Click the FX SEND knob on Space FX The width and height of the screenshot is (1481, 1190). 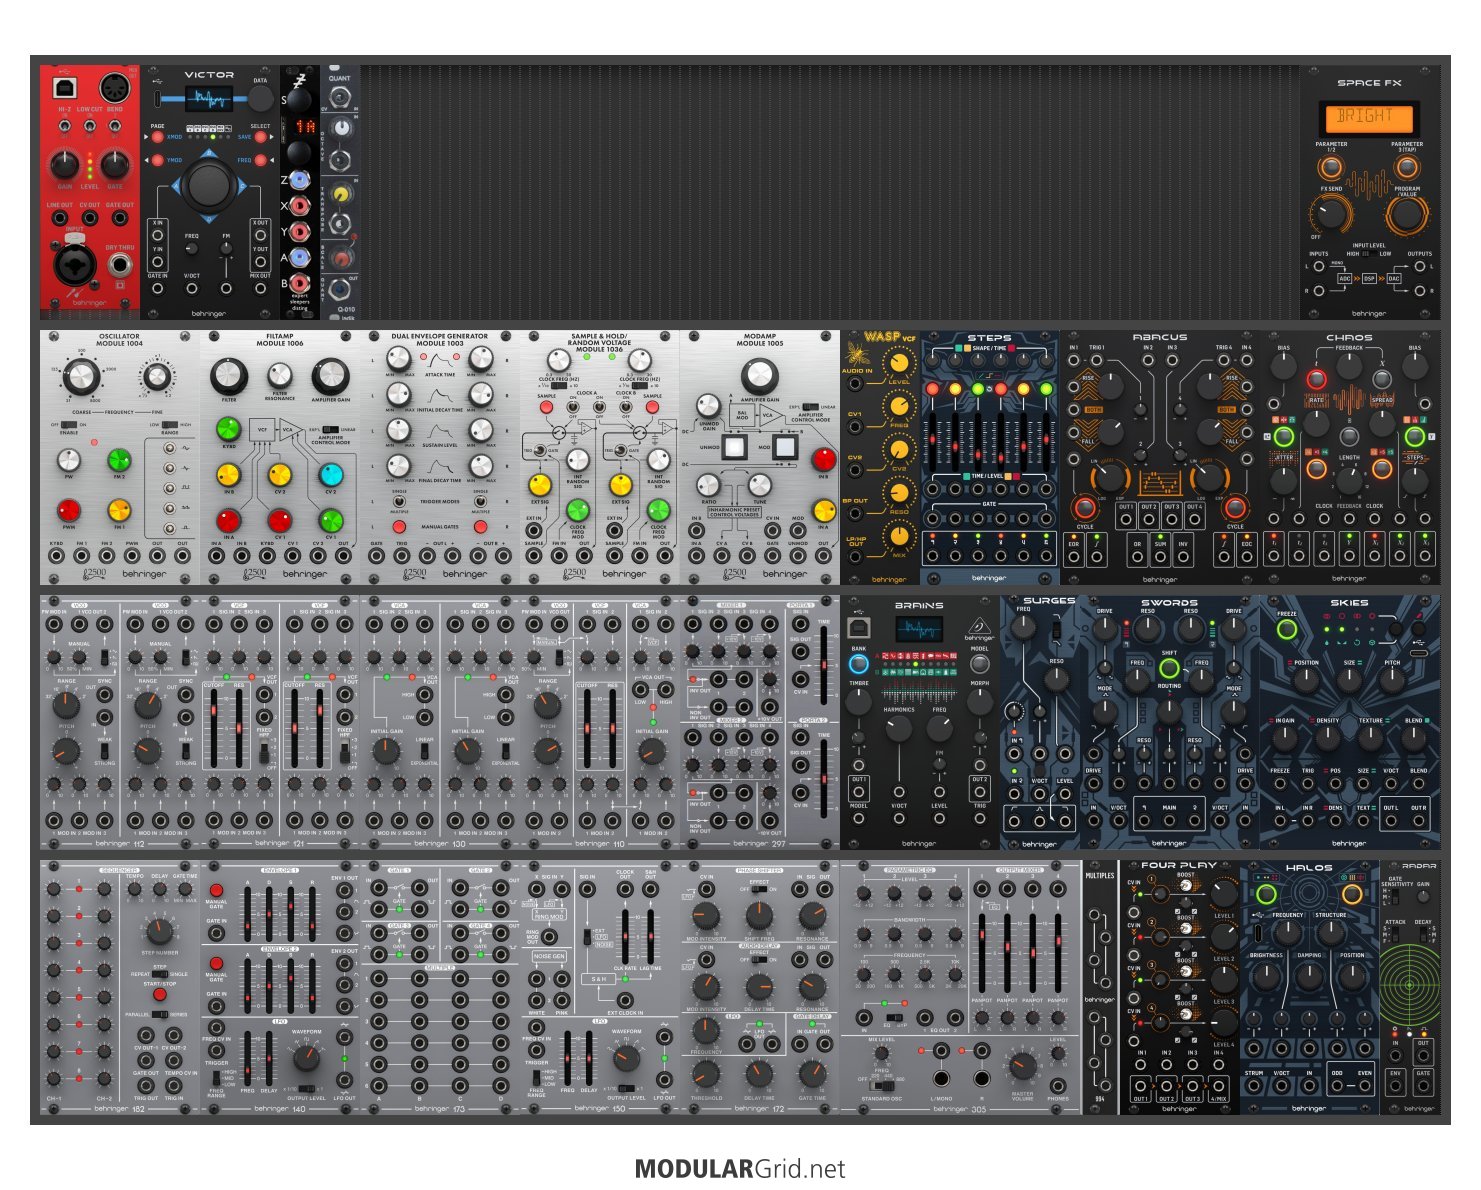[x=1330, y=212]
